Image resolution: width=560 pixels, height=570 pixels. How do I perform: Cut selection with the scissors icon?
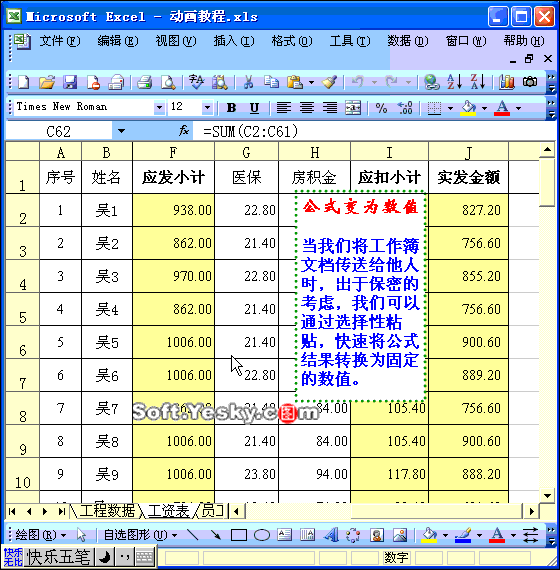248,82
